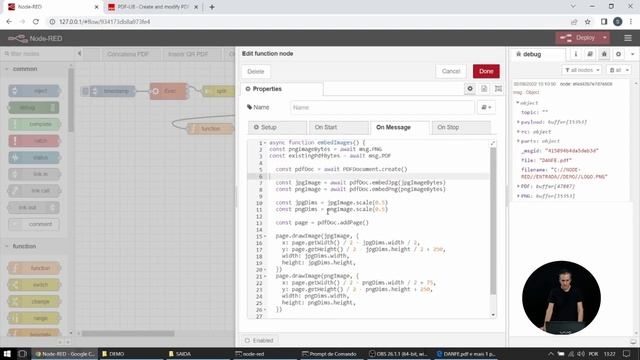Viewport: 640px width, 360px height.
Task: Bookmark page with the star icon
Action: coord(588,22)
